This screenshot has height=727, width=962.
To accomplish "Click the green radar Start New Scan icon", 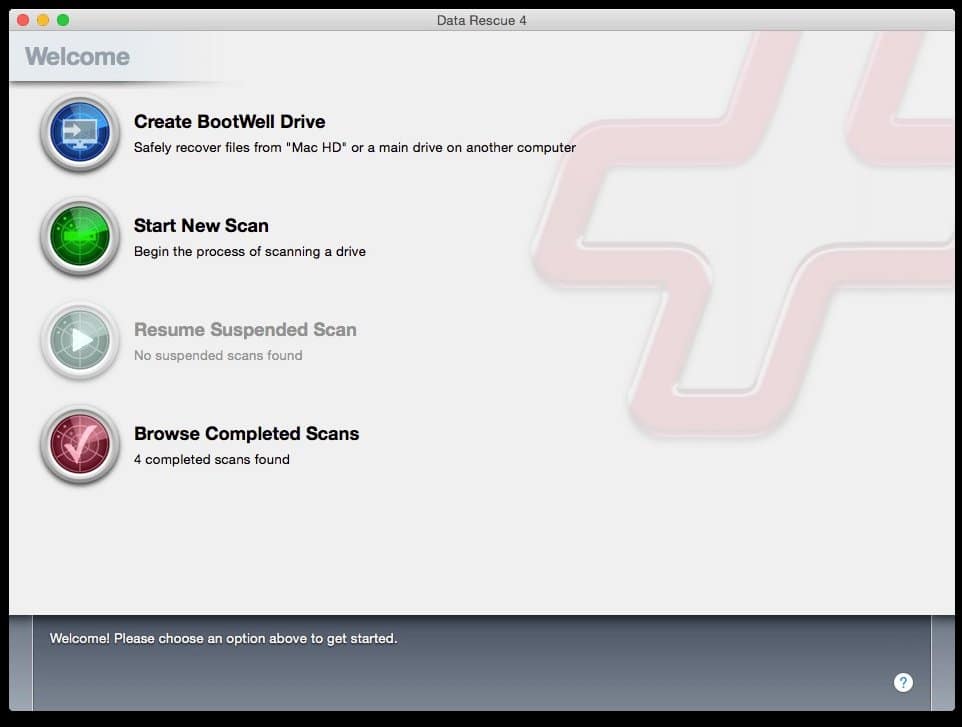I will click(x=80, y=237).
